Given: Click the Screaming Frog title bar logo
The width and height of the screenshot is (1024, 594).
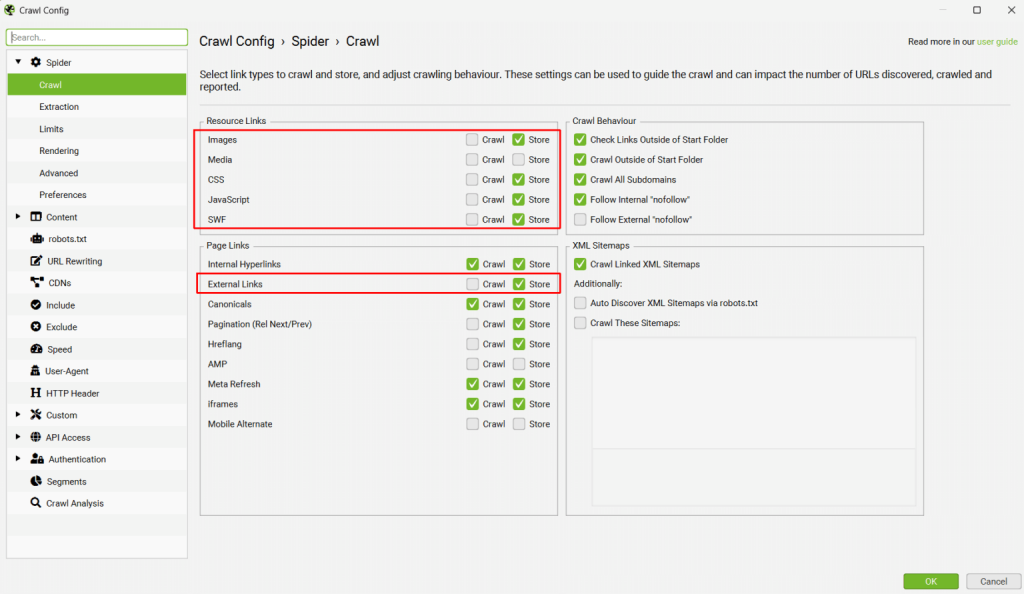Looking at the screenshot, I should pos(9,10).
